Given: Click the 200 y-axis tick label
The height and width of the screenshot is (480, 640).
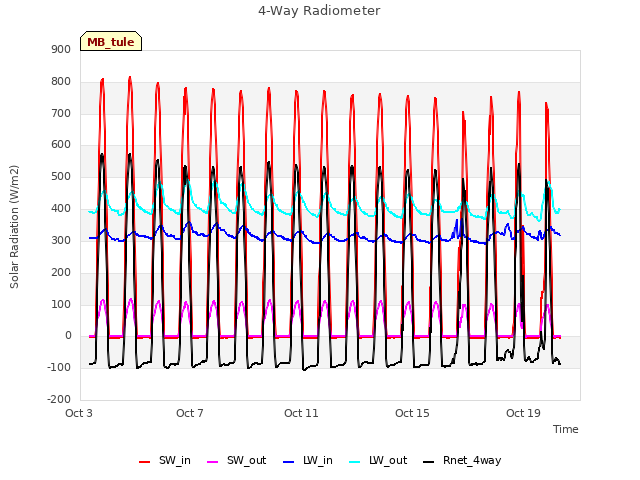Looking at the screenshot, I should pos(61,272).
